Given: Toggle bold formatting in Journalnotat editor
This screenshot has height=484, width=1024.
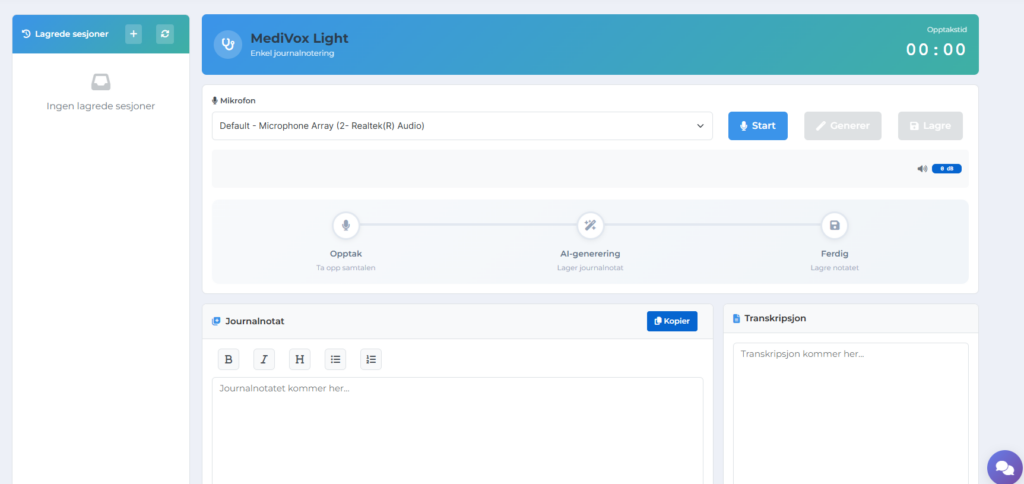Looking at the screenshot, I should (228, 359).
